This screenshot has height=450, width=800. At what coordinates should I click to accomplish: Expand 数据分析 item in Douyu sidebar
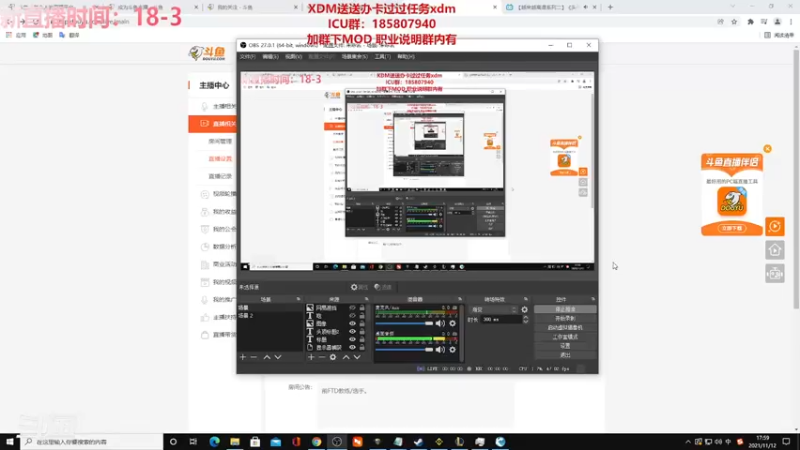click(218, 246)
